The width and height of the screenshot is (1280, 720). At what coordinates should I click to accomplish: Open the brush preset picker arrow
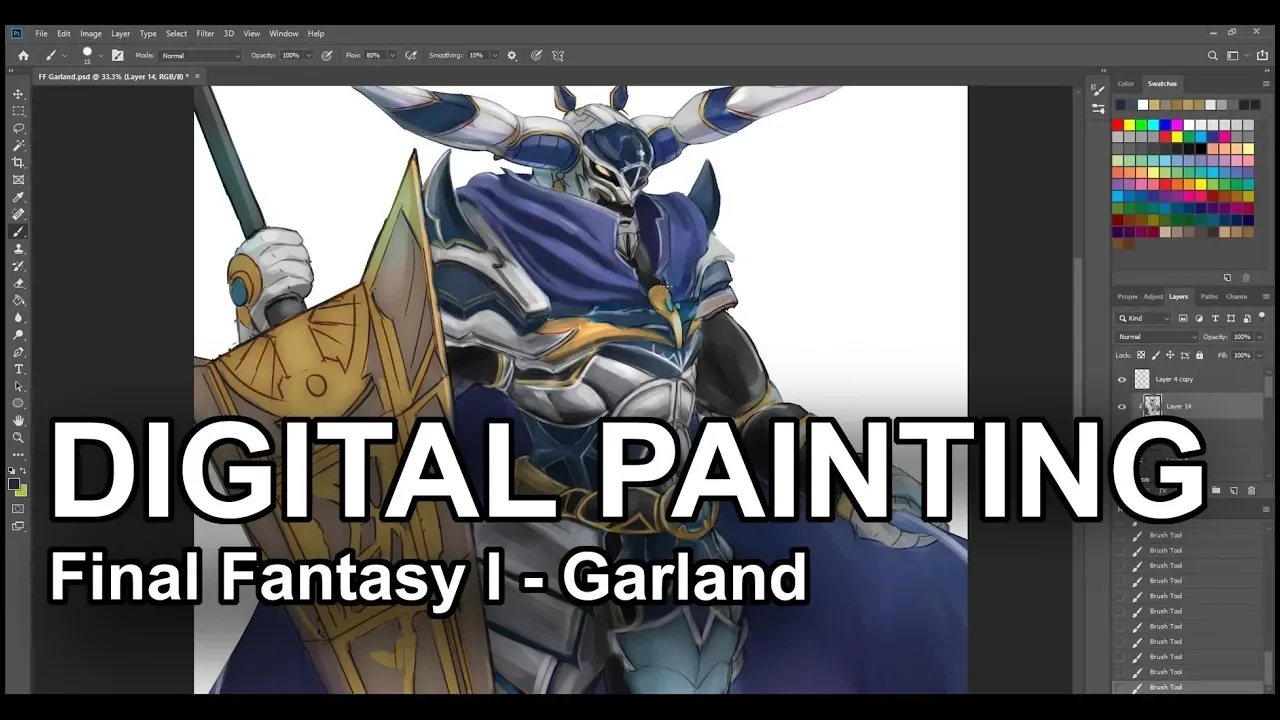point(101,55)
